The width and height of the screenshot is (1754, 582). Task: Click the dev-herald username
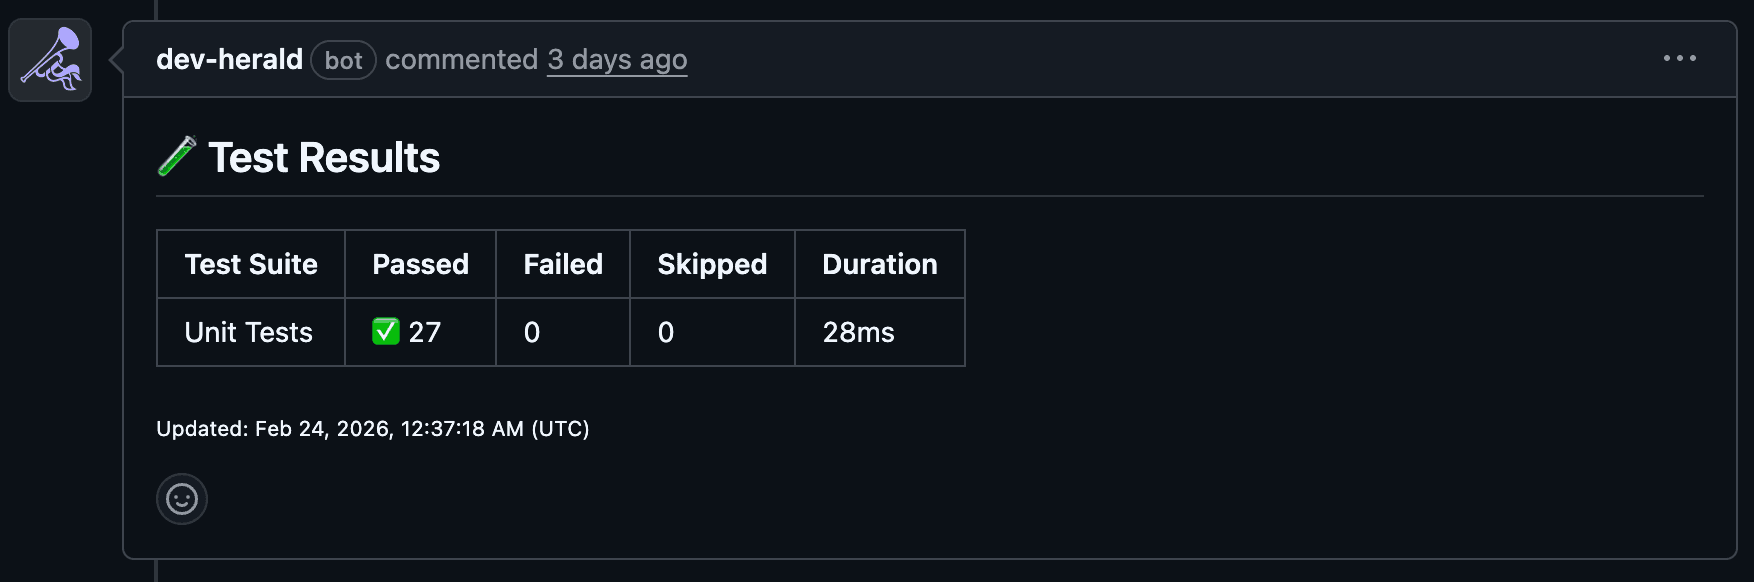coord(229,59)
